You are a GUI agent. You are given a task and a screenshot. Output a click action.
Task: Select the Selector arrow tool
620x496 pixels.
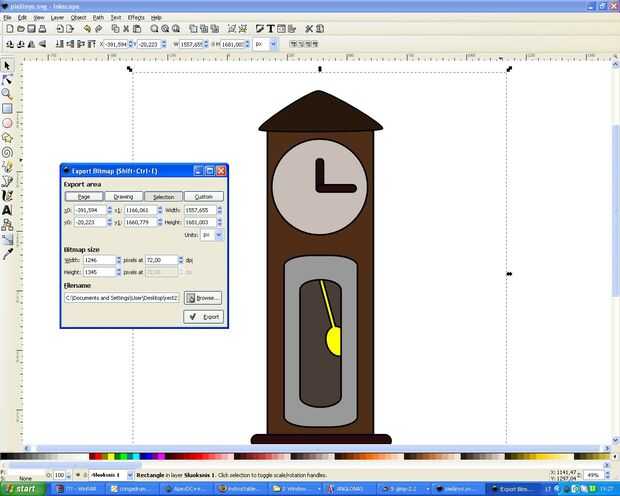[x=7, y=65]
